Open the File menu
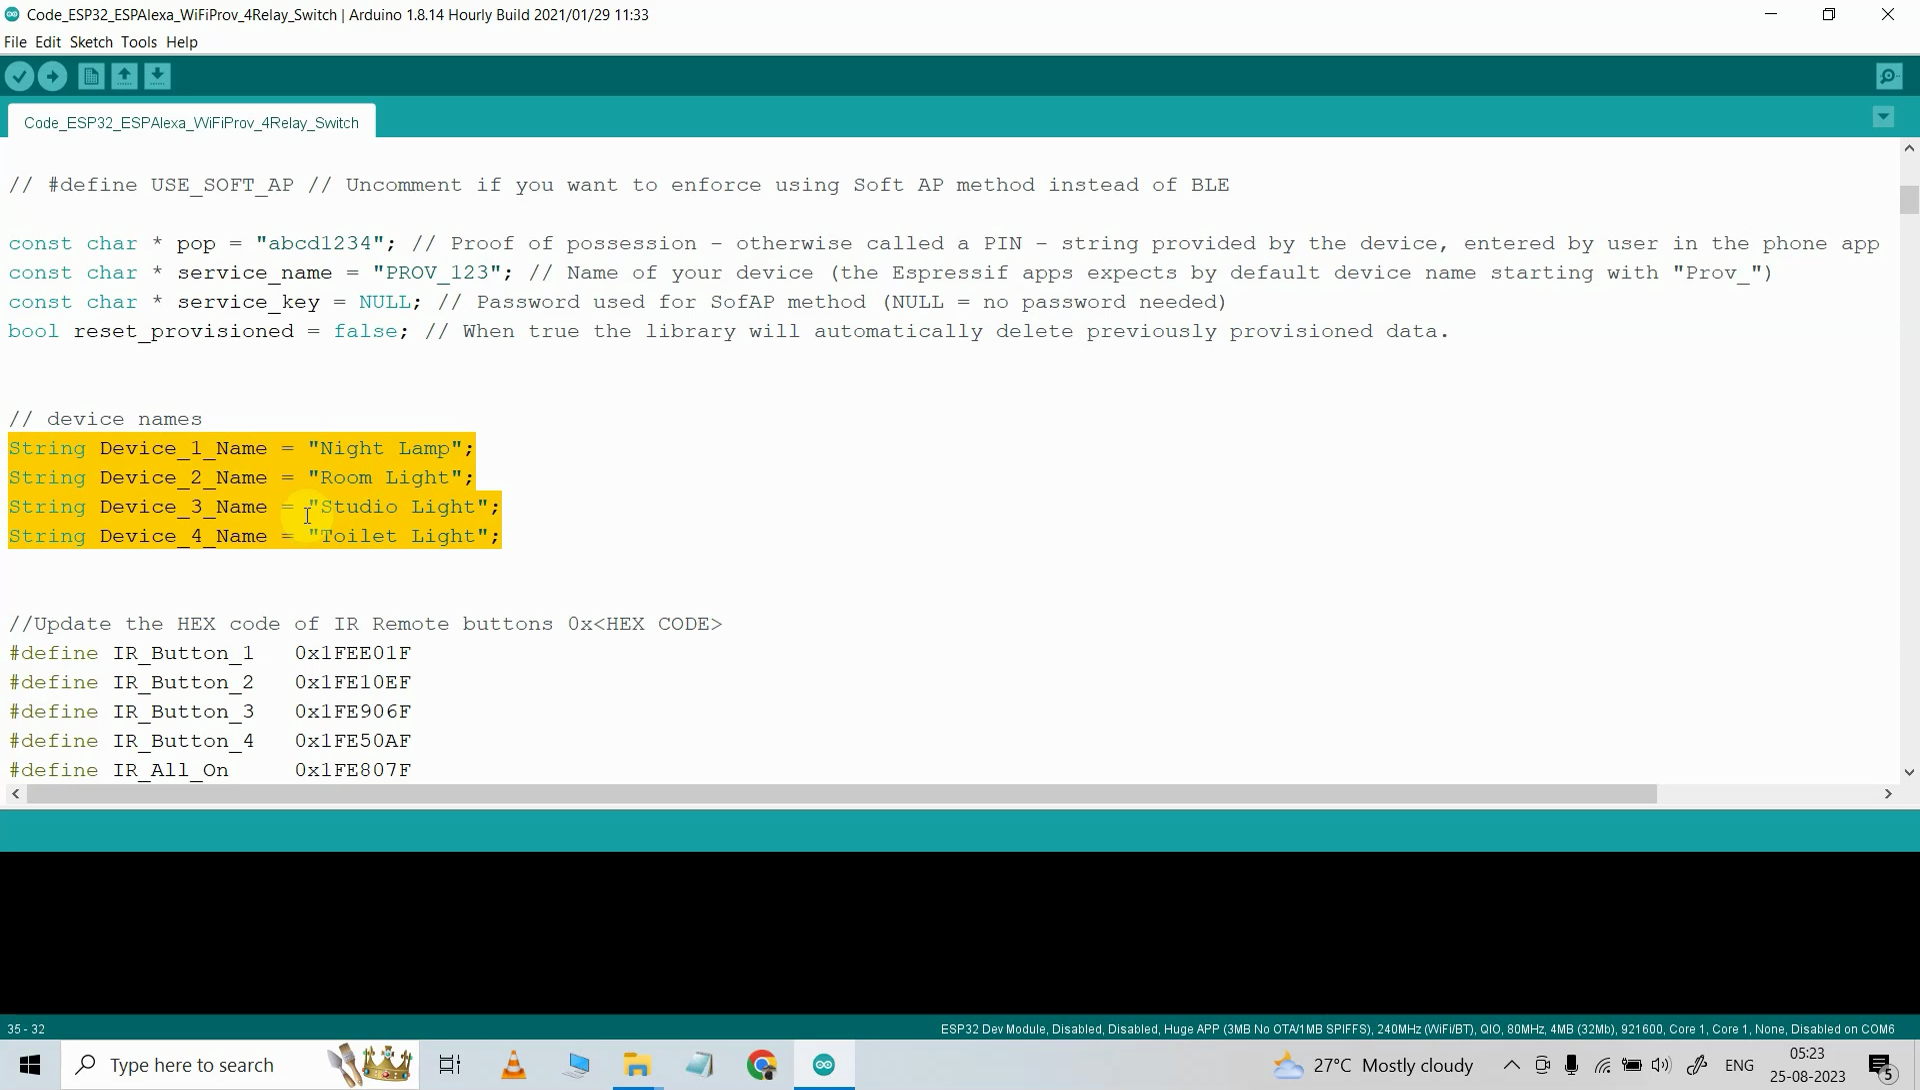The width and height of the screenshot is (1920, 1090). [15, 42]
